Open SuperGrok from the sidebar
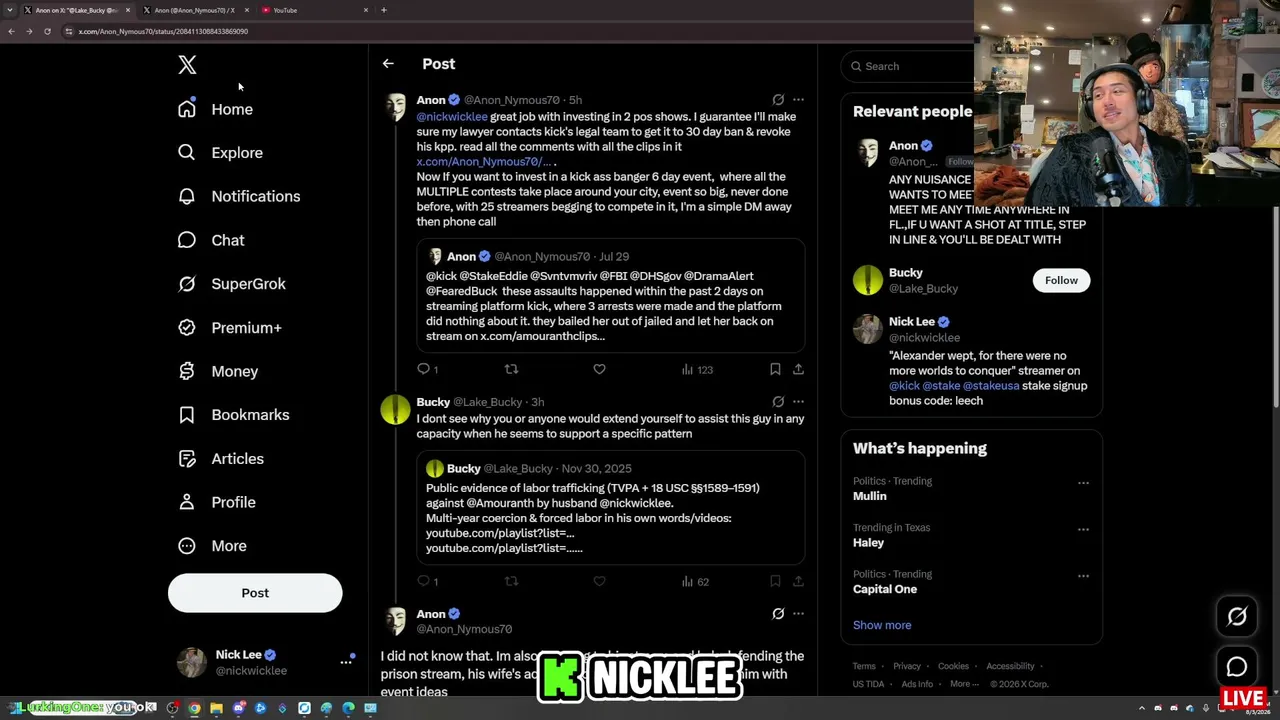Screen dimensions: 1280x720 232,284
